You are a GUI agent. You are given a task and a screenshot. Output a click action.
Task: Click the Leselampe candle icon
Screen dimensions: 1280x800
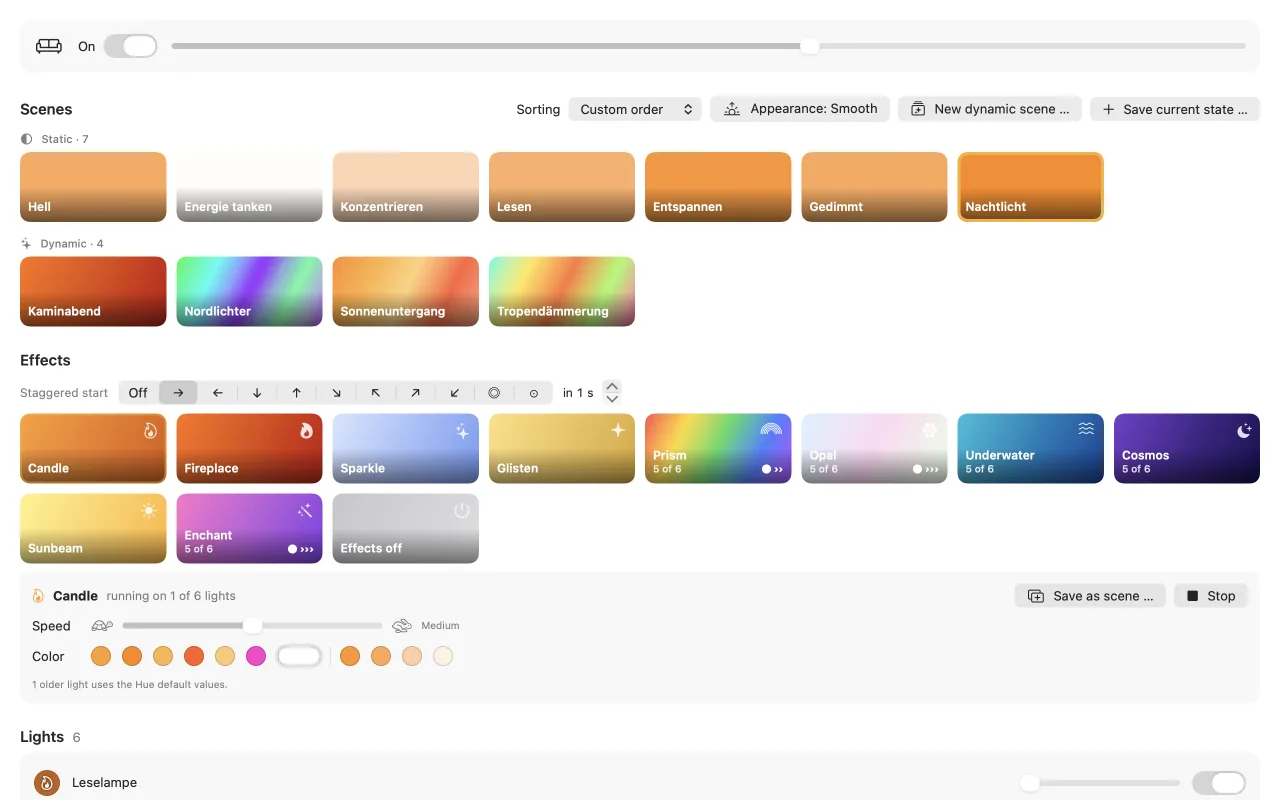pos(47,783)
